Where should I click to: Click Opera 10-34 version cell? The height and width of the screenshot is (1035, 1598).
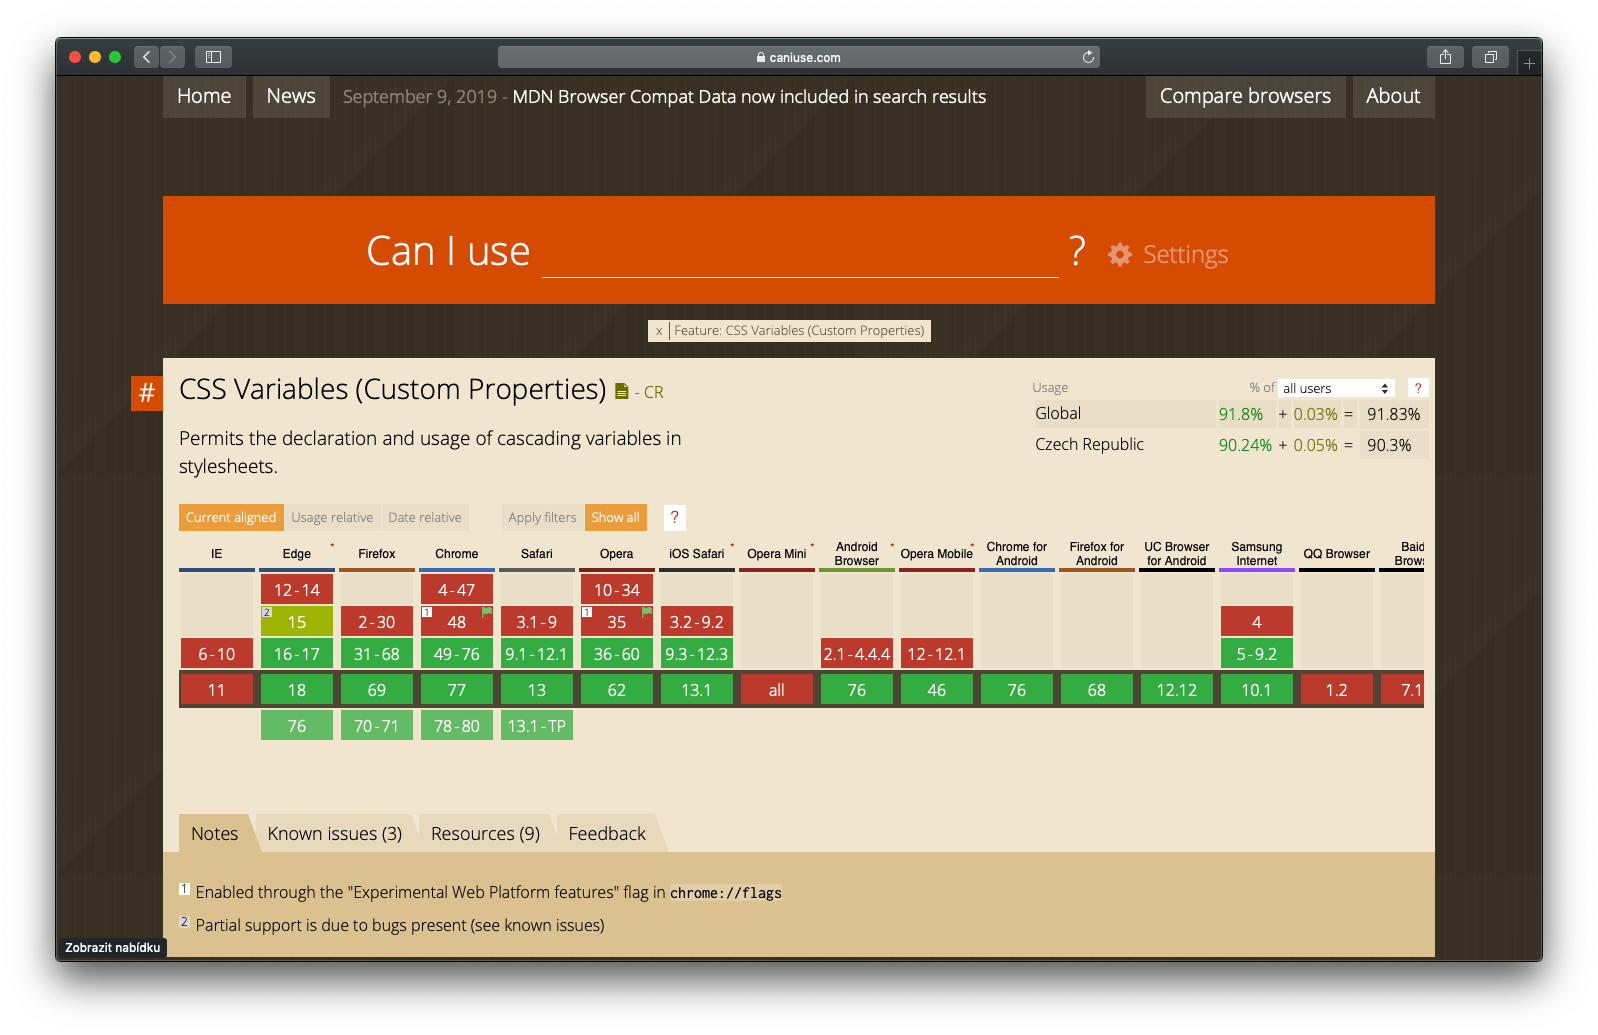coord(617,590)
